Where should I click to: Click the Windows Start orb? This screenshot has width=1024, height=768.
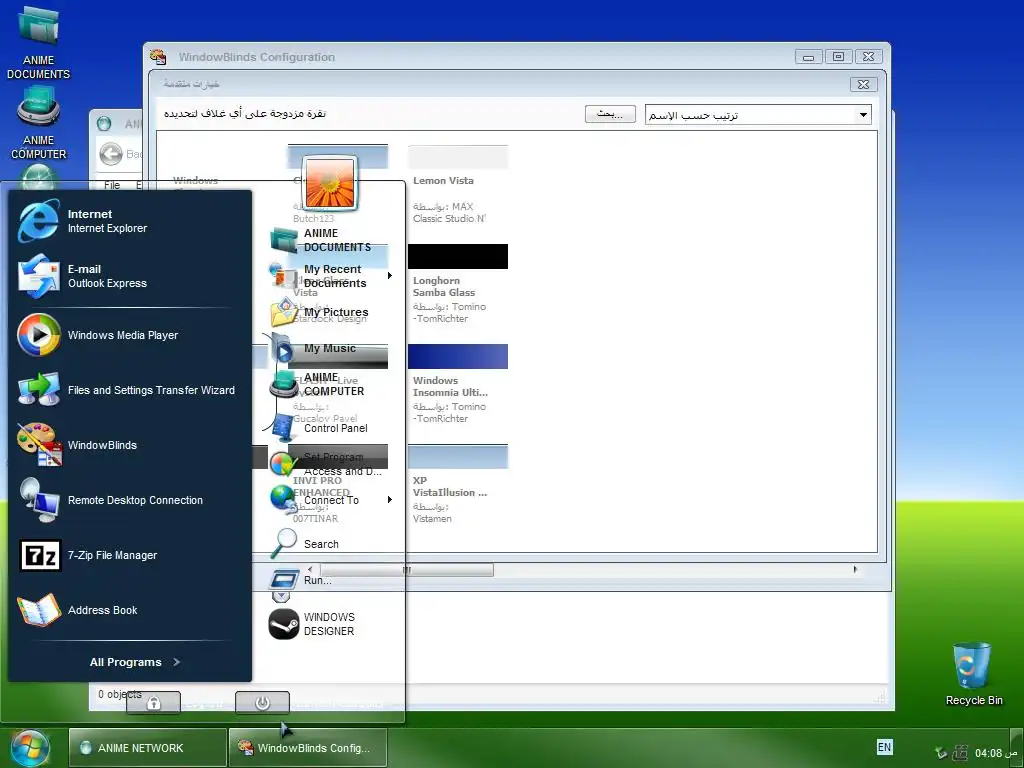29,748
